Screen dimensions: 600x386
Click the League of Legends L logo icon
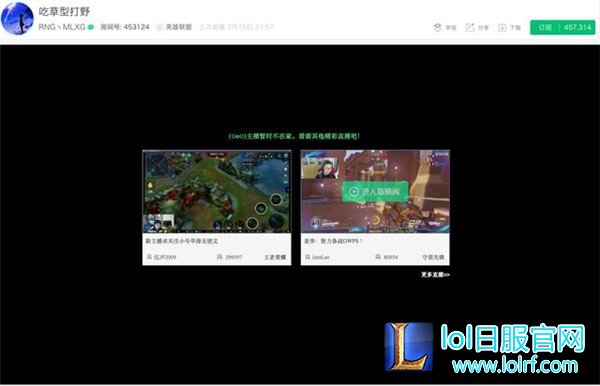pyautogui.click(x=408, y=347)
